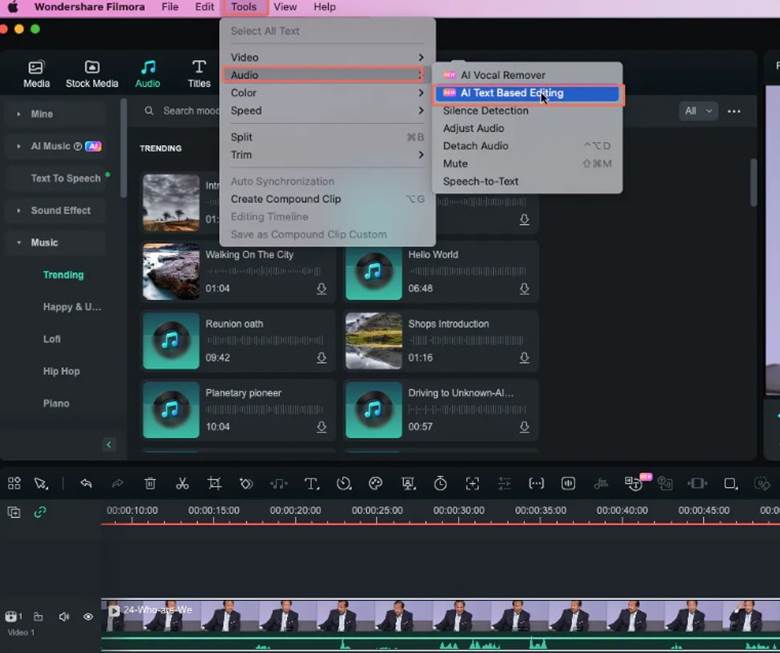Collapse the sidebar panel arrow

(x=109, y=444)
